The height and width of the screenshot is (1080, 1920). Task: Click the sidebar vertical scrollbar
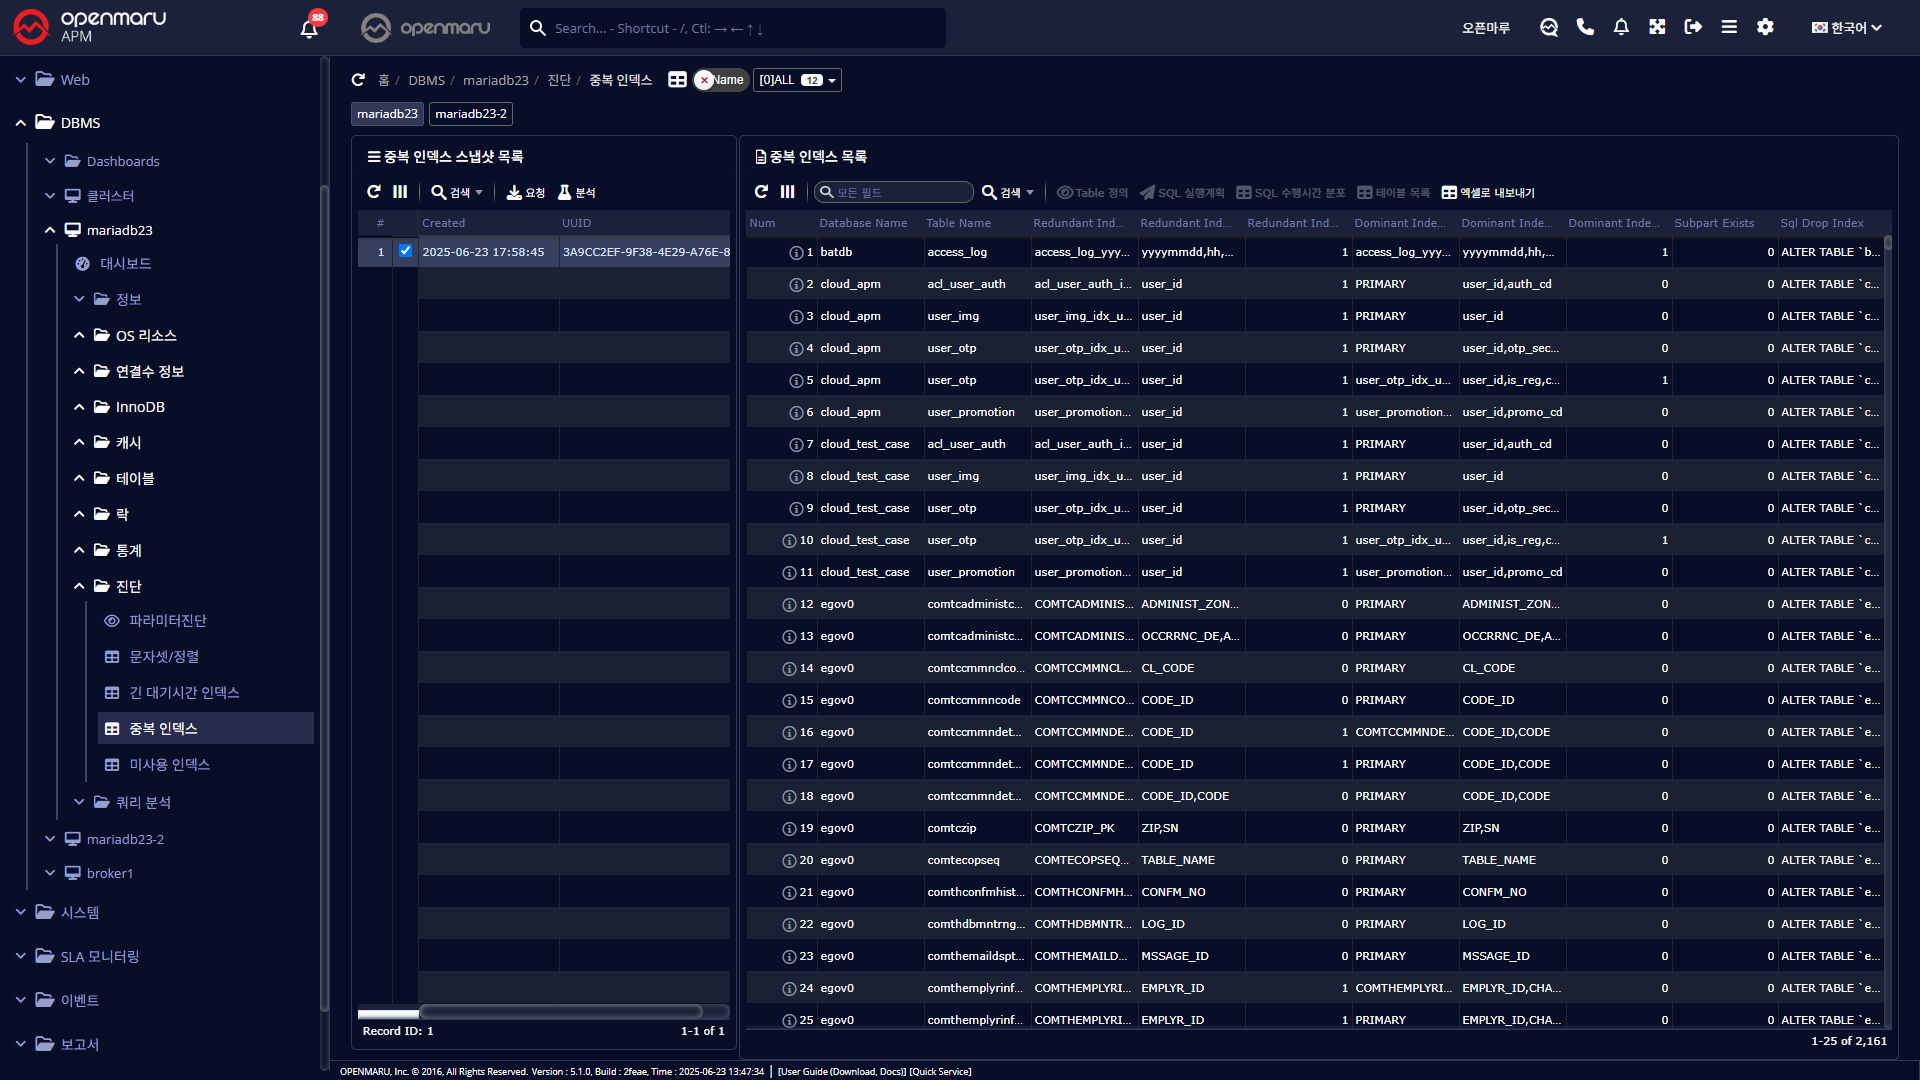323,600
